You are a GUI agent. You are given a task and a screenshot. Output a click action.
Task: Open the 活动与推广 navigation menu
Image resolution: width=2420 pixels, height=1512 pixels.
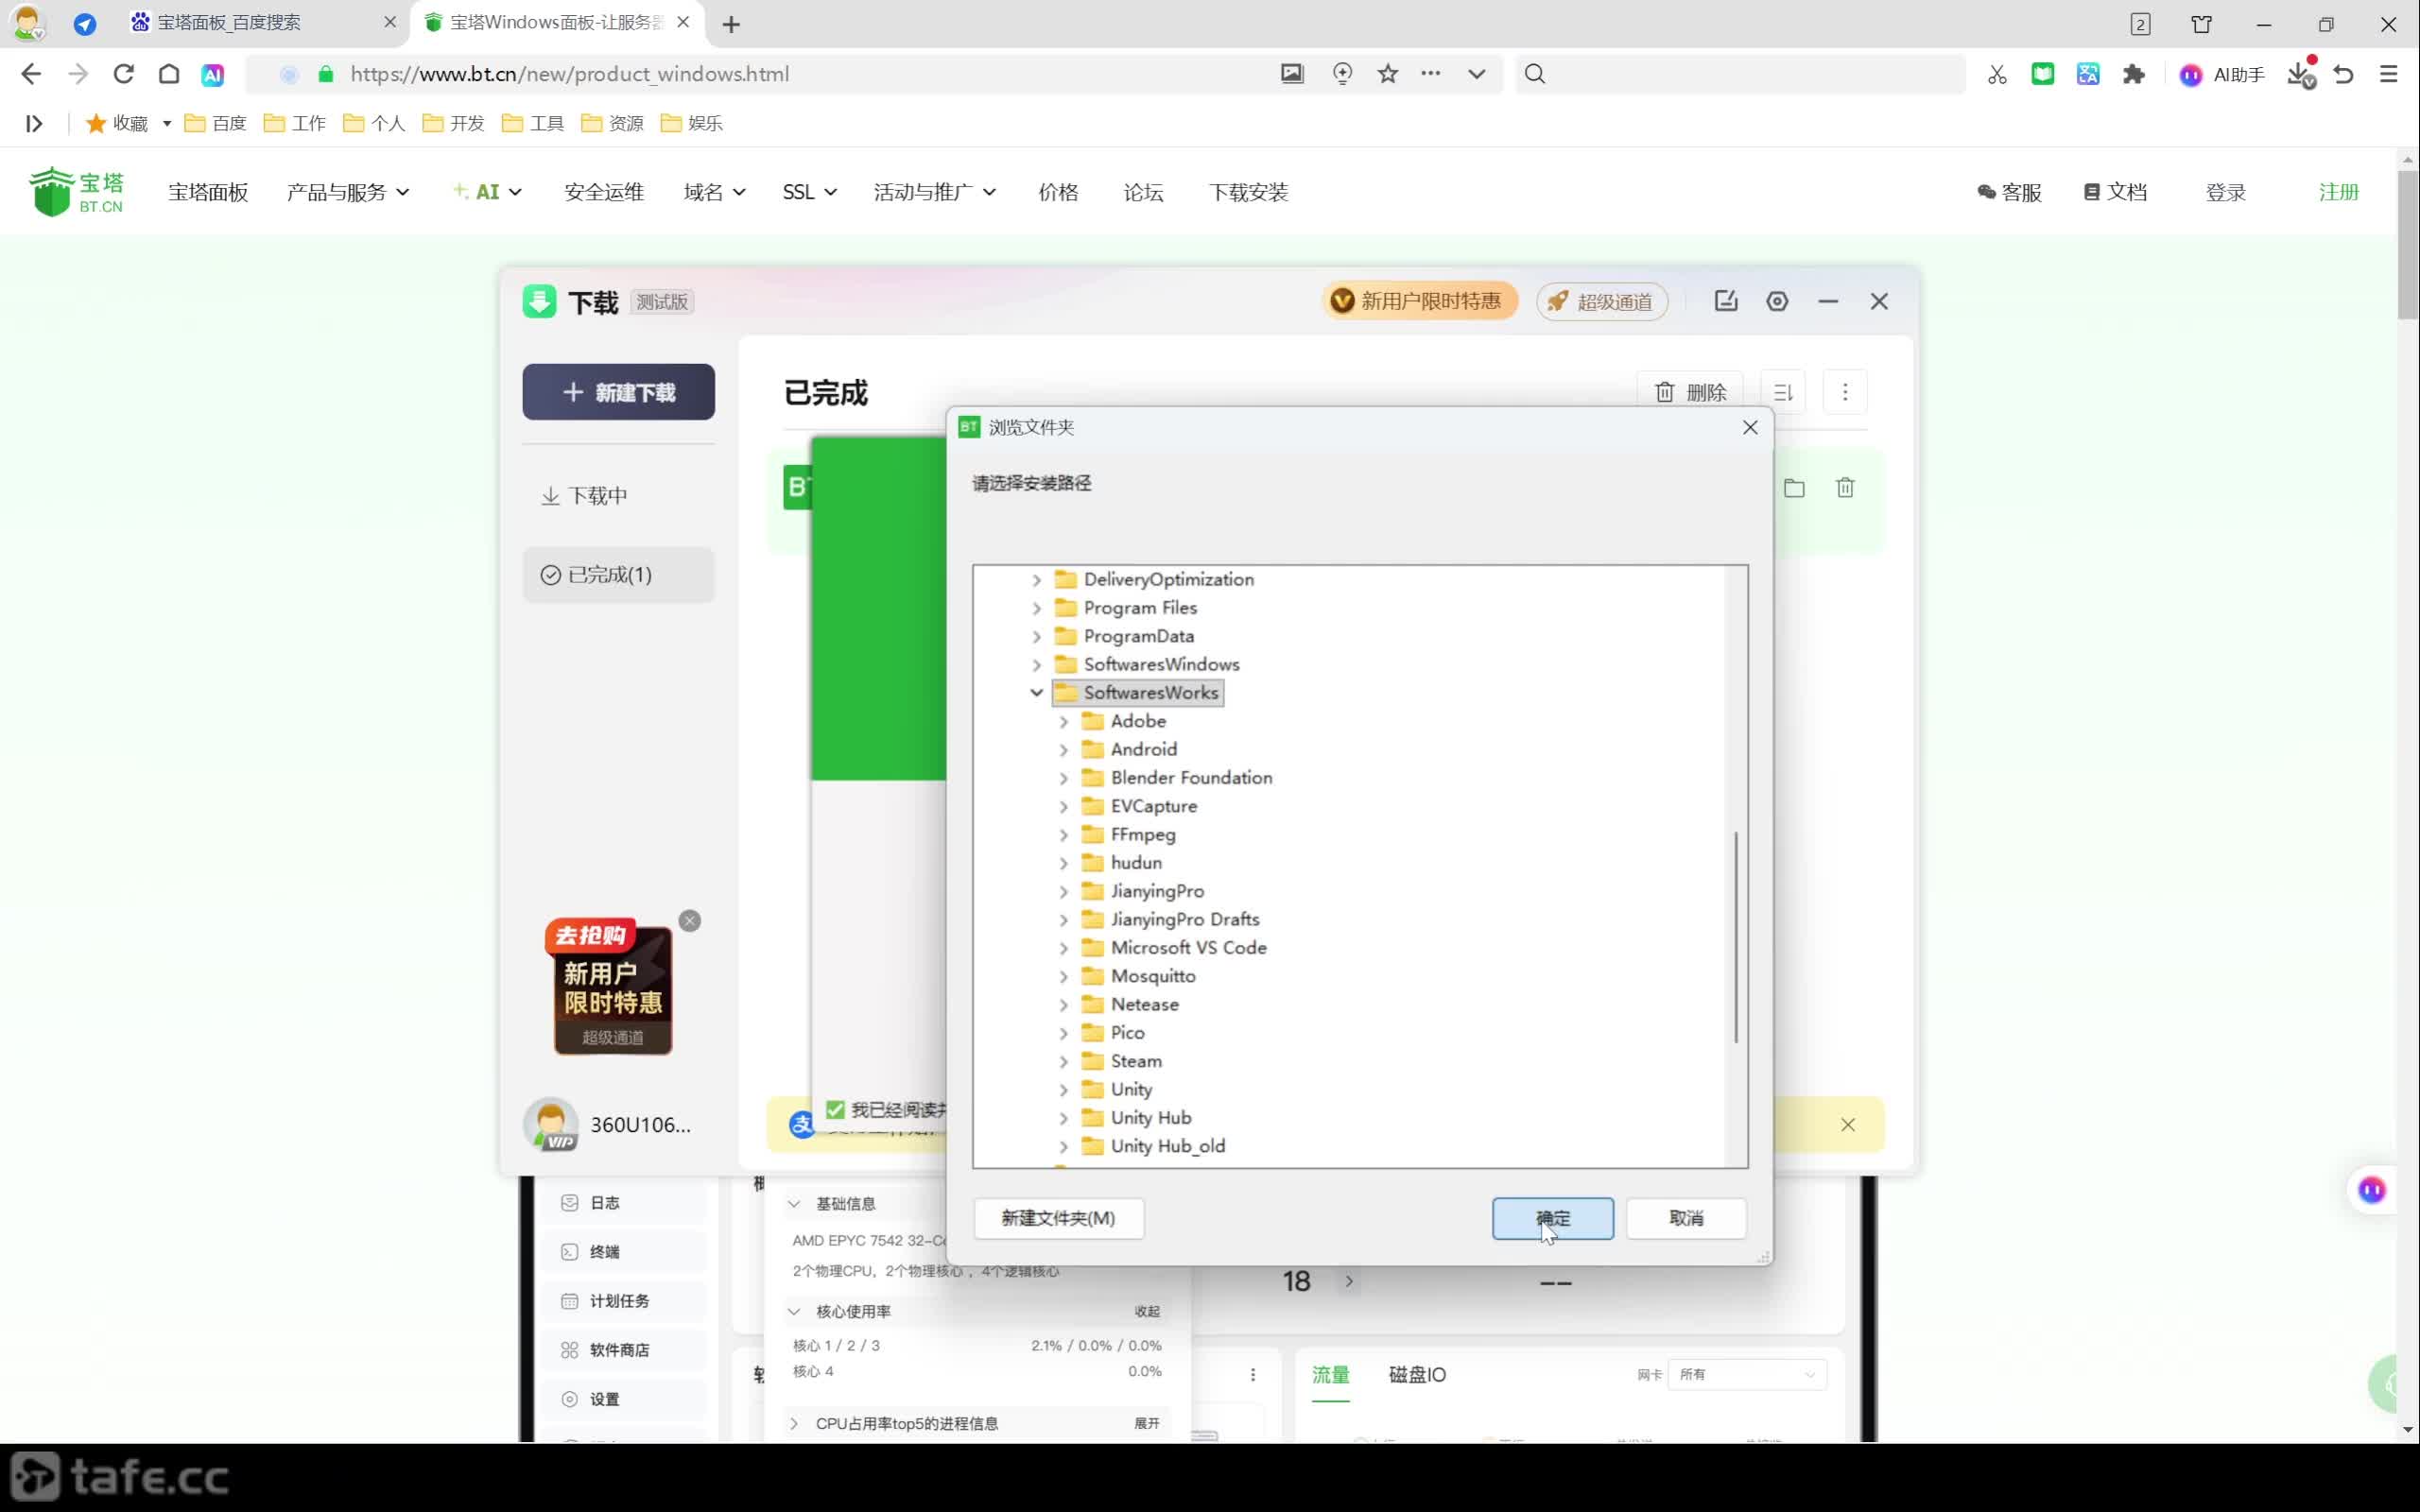(x=934, y=192)
